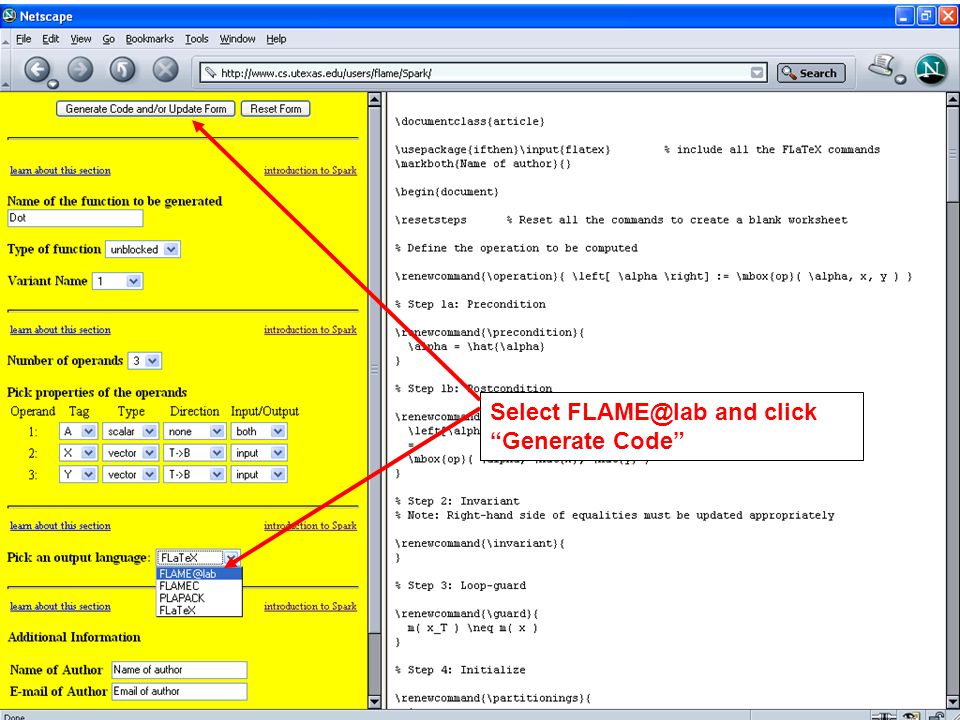
Task: Click 'learn about this section' above Number of operands
Action: tap(60, 329)
